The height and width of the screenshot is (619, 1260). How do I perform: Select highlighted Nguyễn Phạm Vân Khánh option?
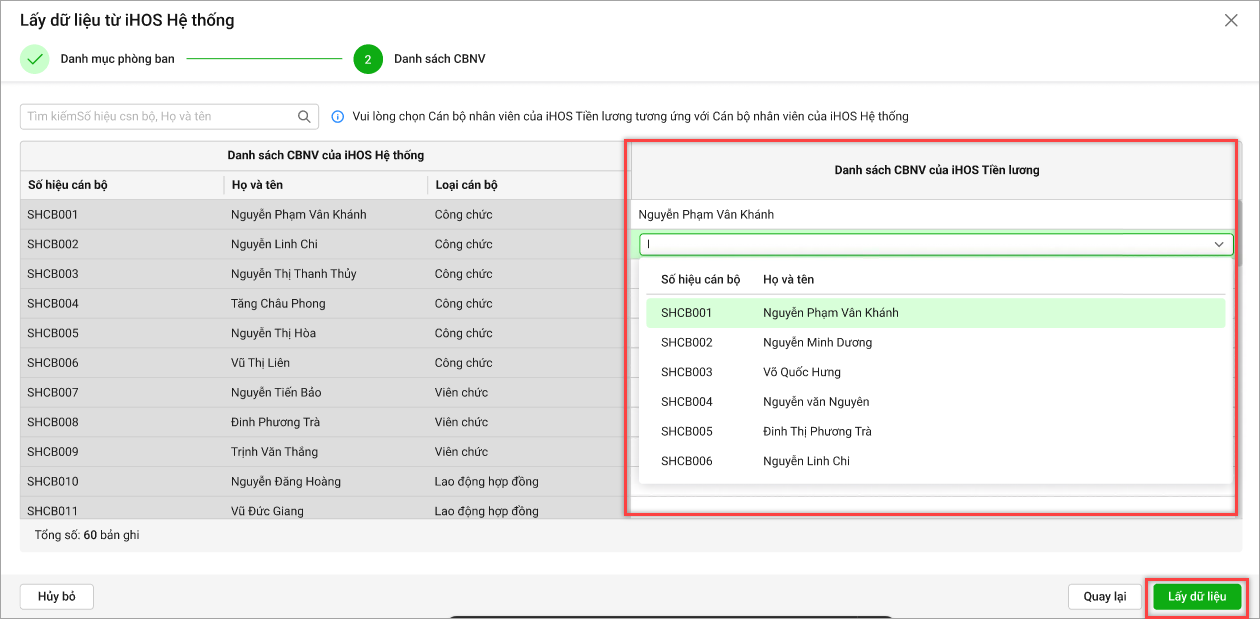click(830, 313)
